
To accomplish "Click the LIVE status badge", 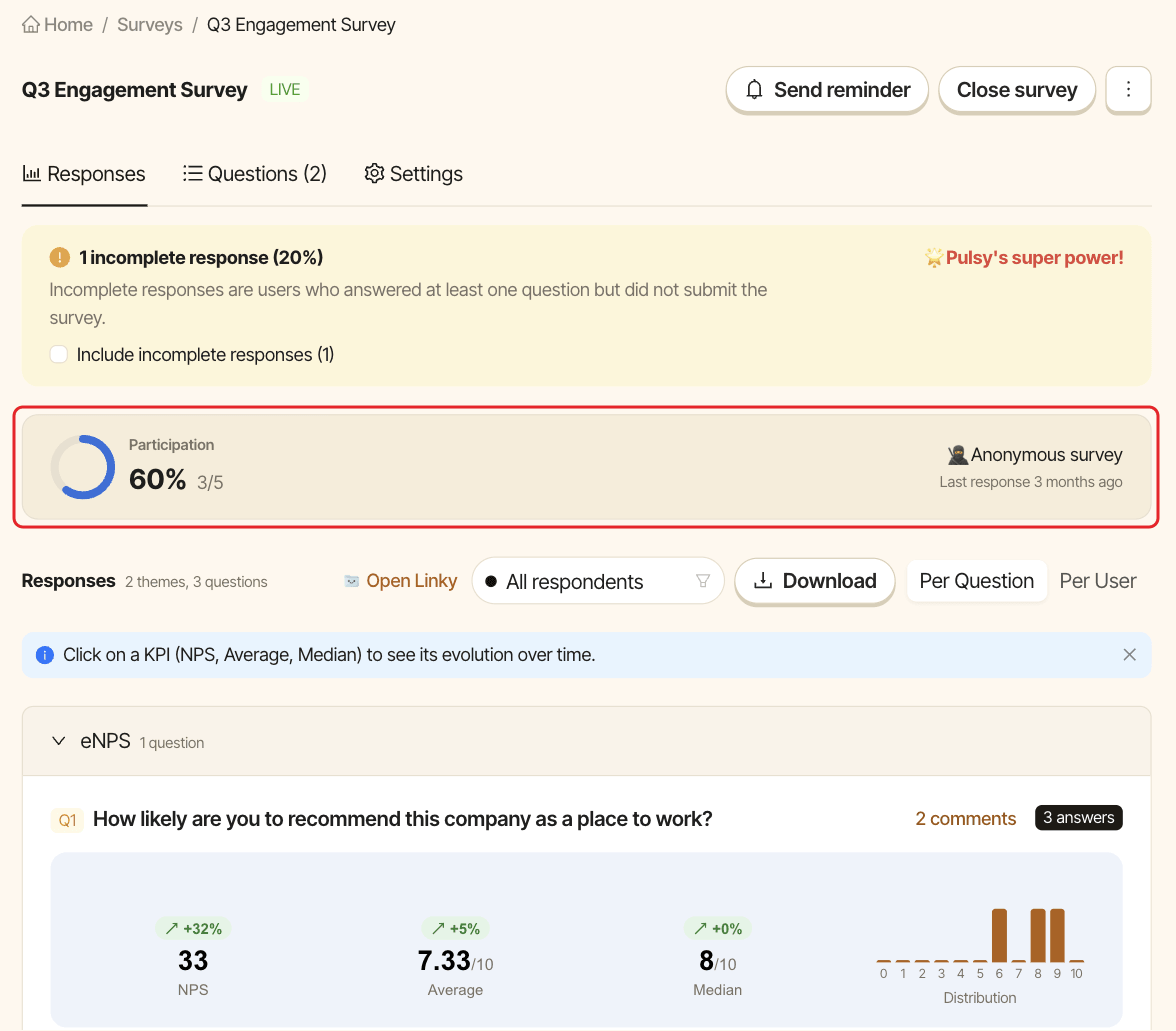I will tap(285, 90).
